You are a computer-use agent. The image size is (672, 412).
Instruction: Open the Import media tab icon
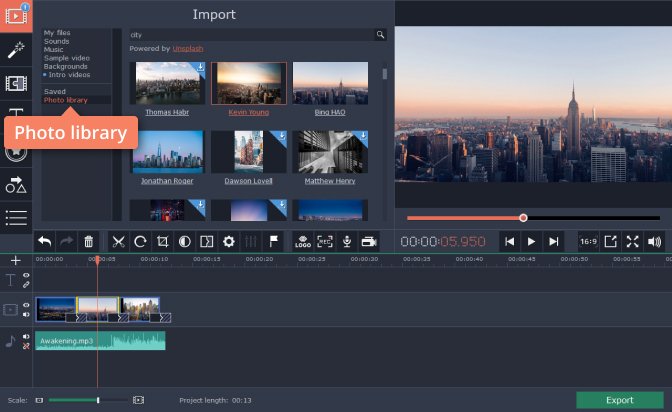[16, 16]
